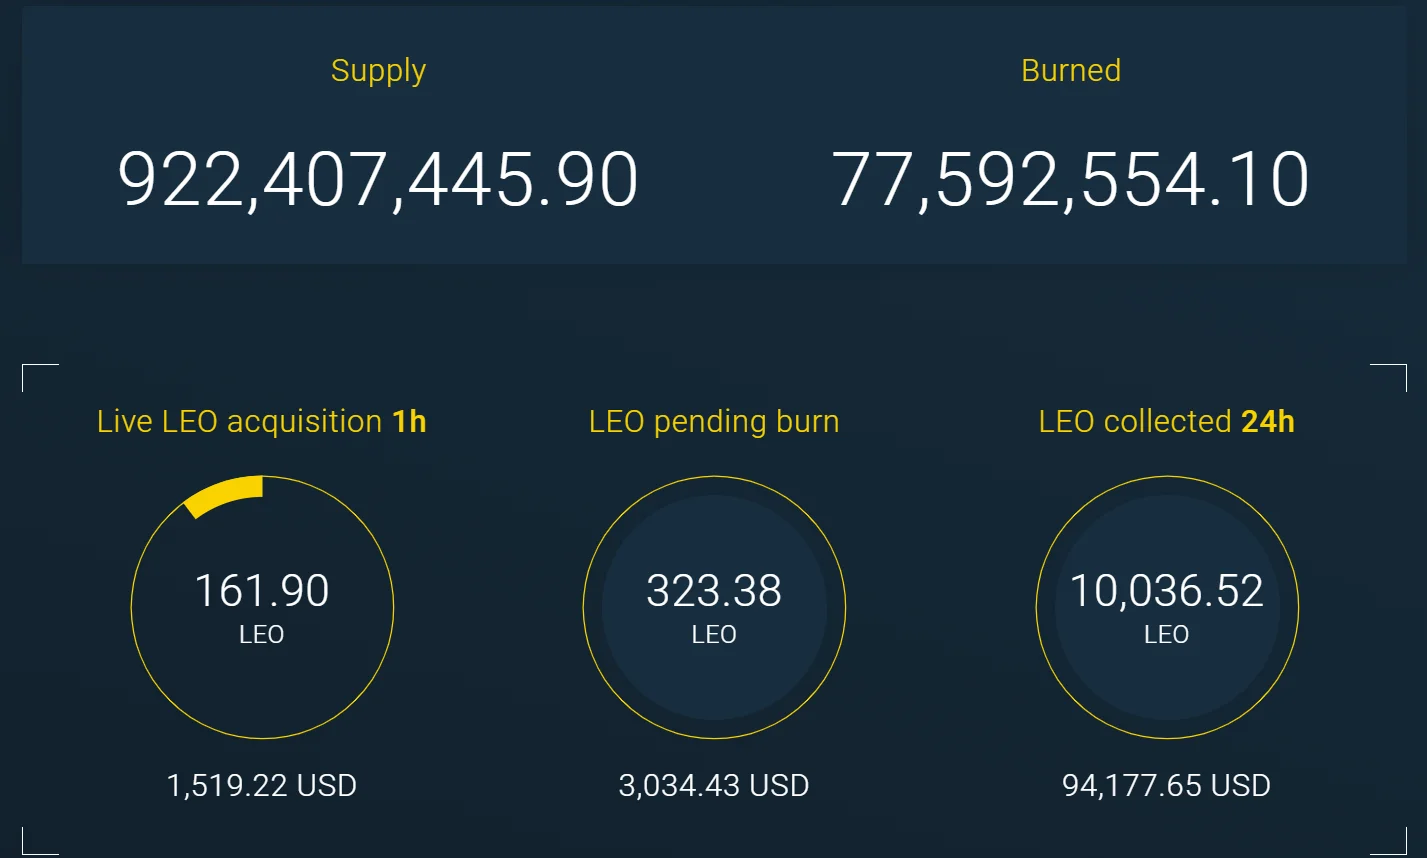Click the bottom-right corner bracket marker
This screenshot has width=1427, height=858.
1397,846
